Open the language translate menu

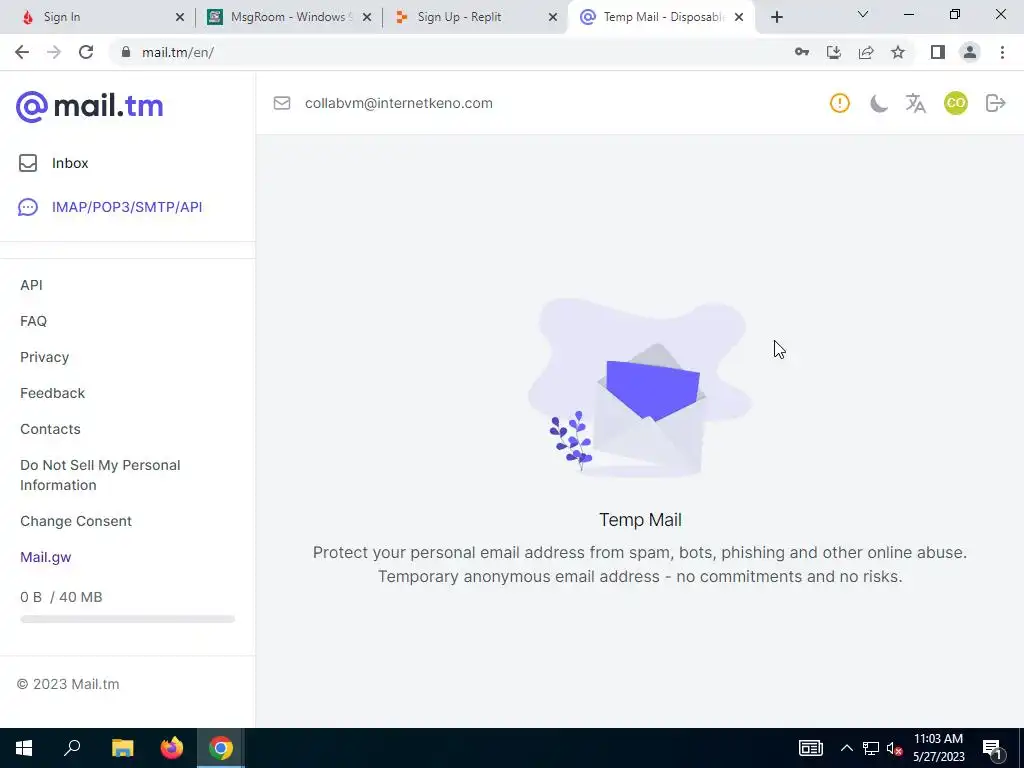click(916, 103)
